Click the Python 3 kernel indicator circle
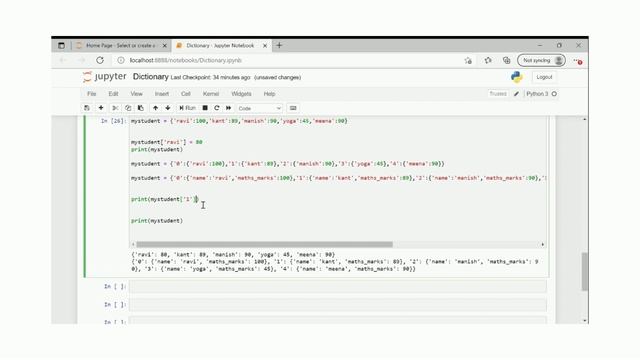640x360 pixels. pos(554,94)
